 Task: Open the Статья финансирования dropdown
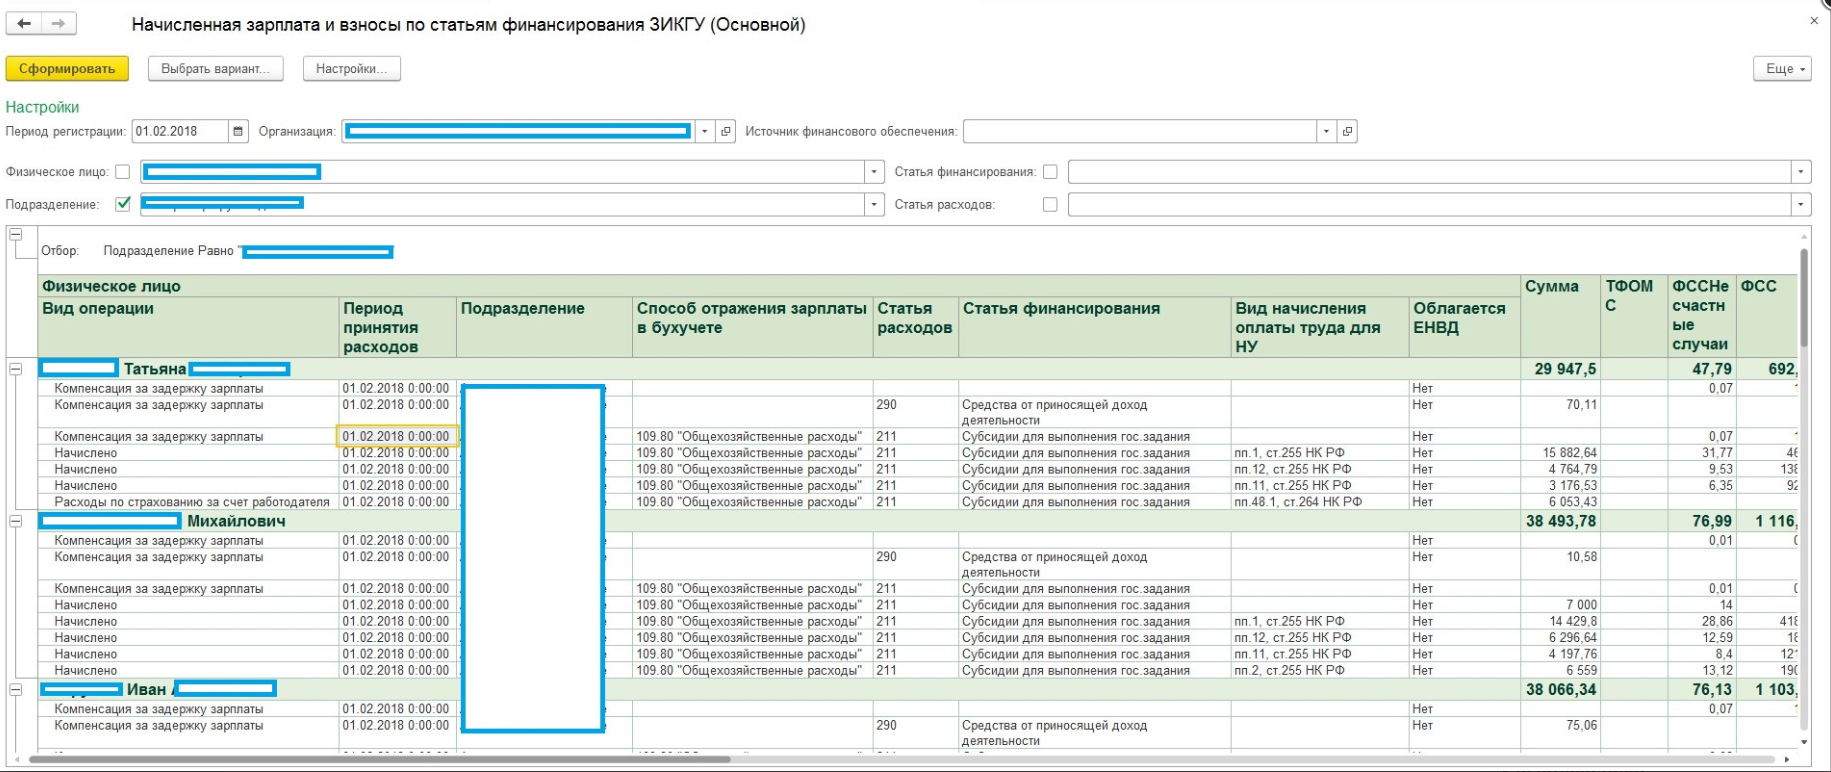(x=1801, y=172)
